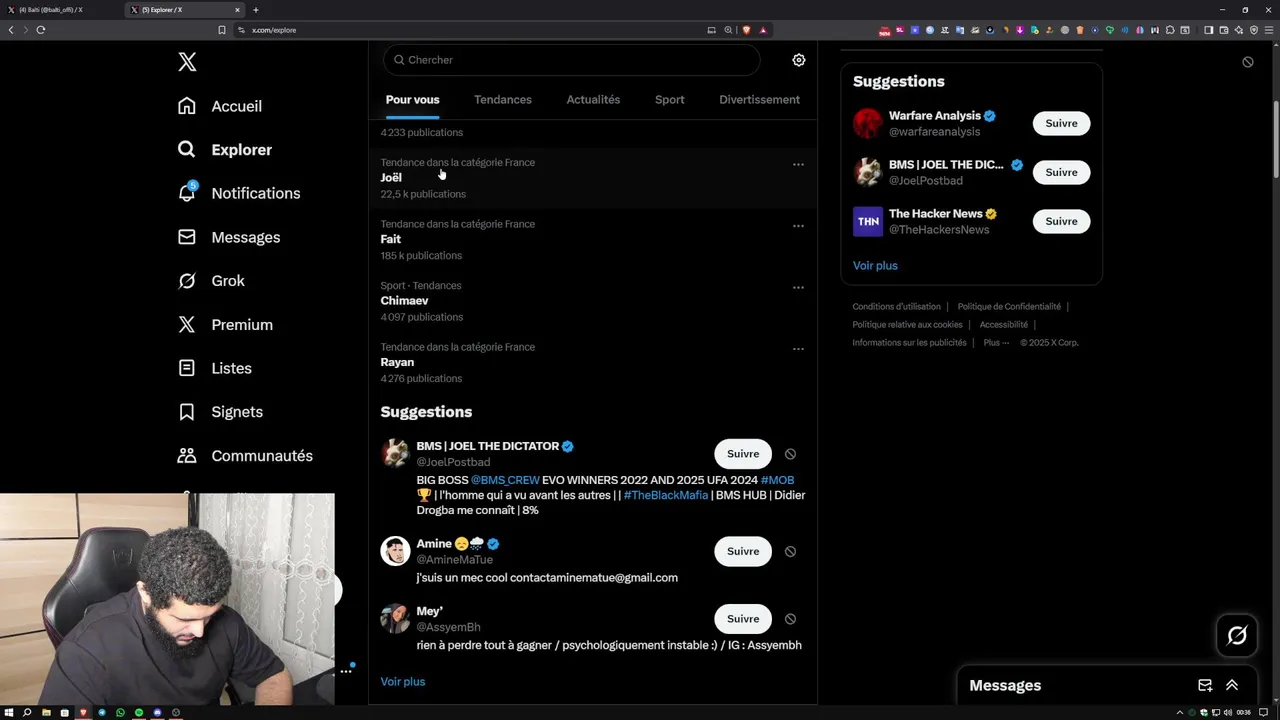Open Amine's profile avatar
The width and height of the screenshot is (1280, 720).
click(x=395, y=551)
